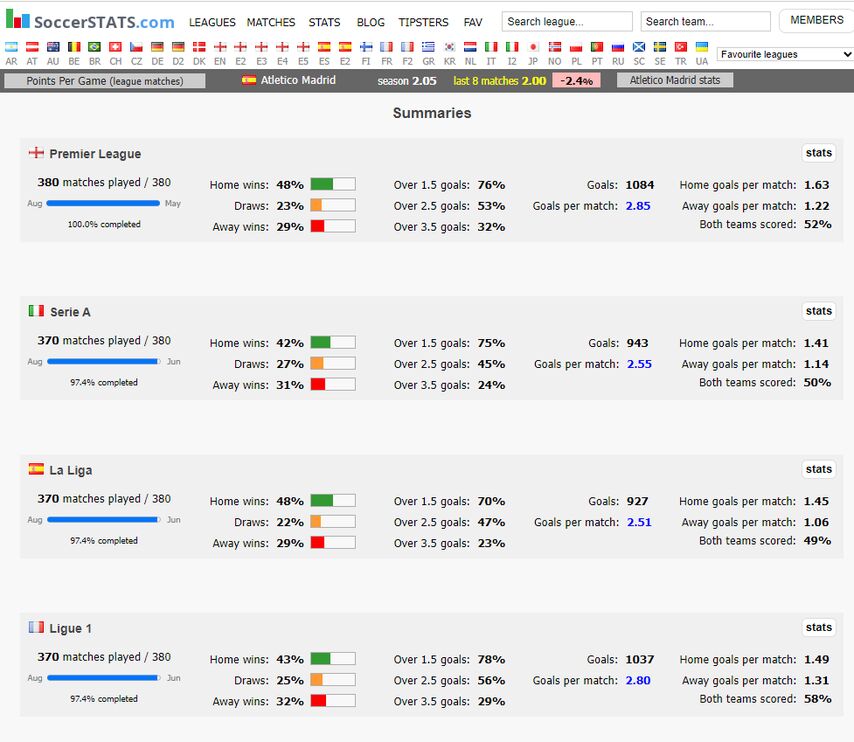Click the Serie A heading

tap(70, 312)
